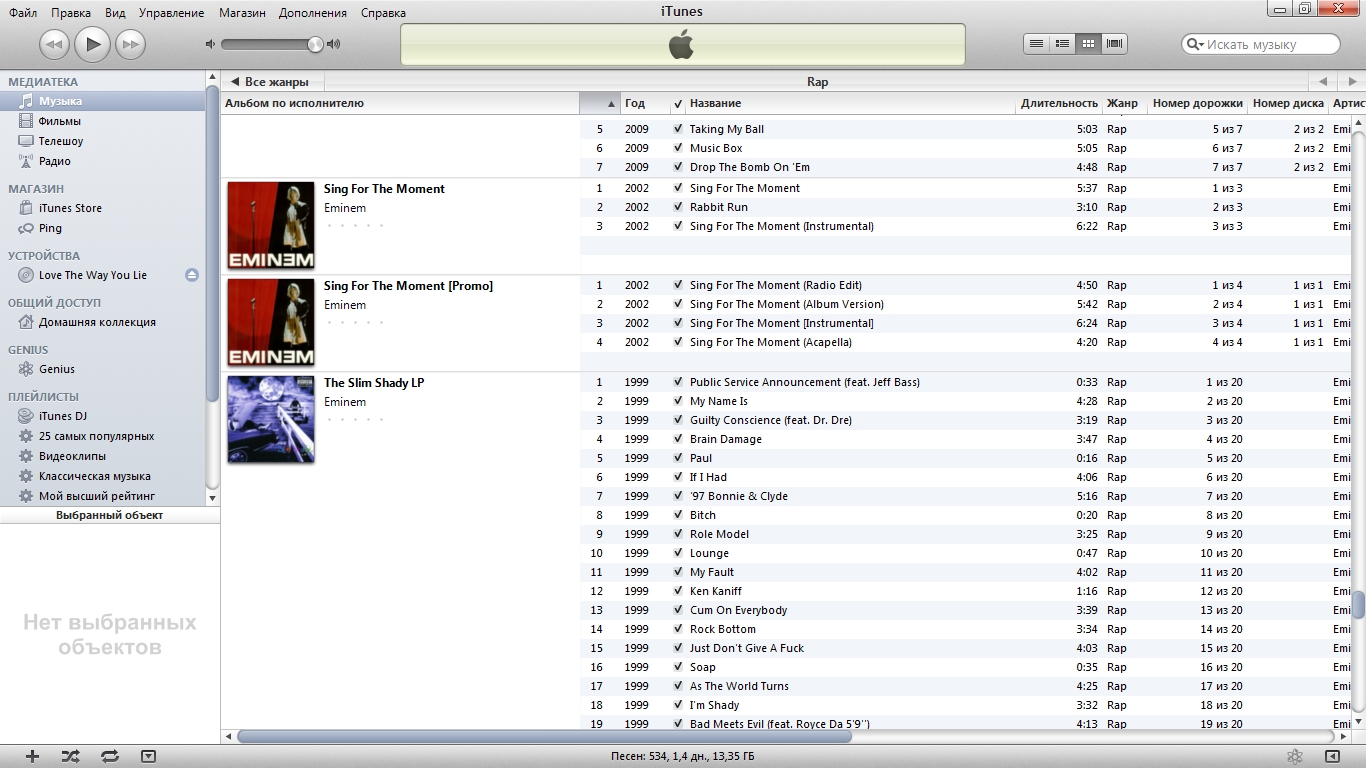Uncheck Rabbit Run track checkbox
The height and width of the screenshot is (768, 1366).
(x=678, y=207)
